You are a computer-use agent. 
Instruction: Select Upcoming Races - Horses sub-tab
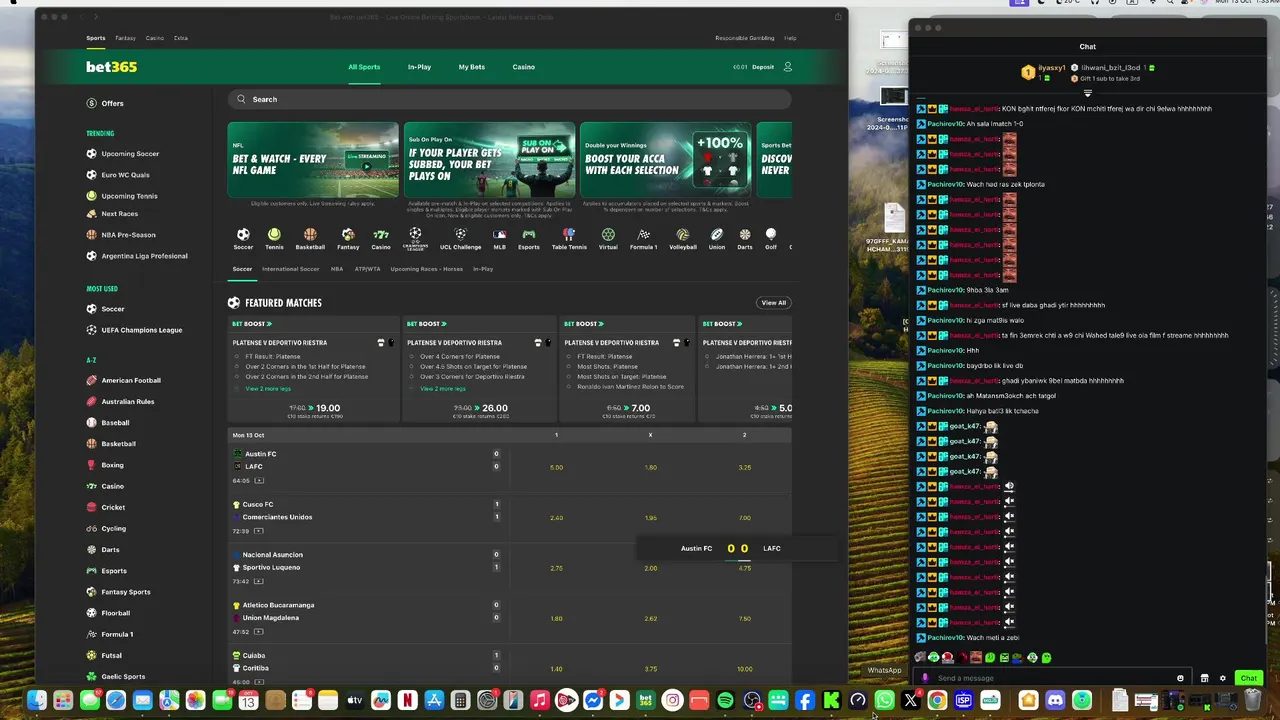click(427, 269)
